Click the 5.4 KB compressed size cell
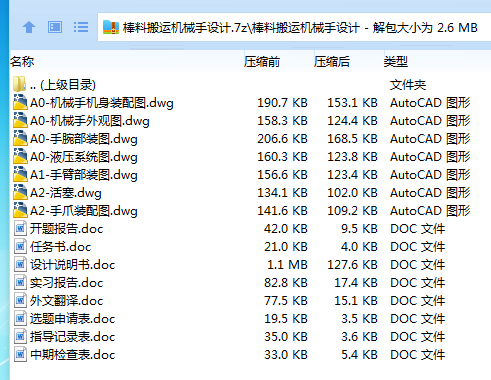491x380 pixels. pyautogui.click(x=359, y=355)
